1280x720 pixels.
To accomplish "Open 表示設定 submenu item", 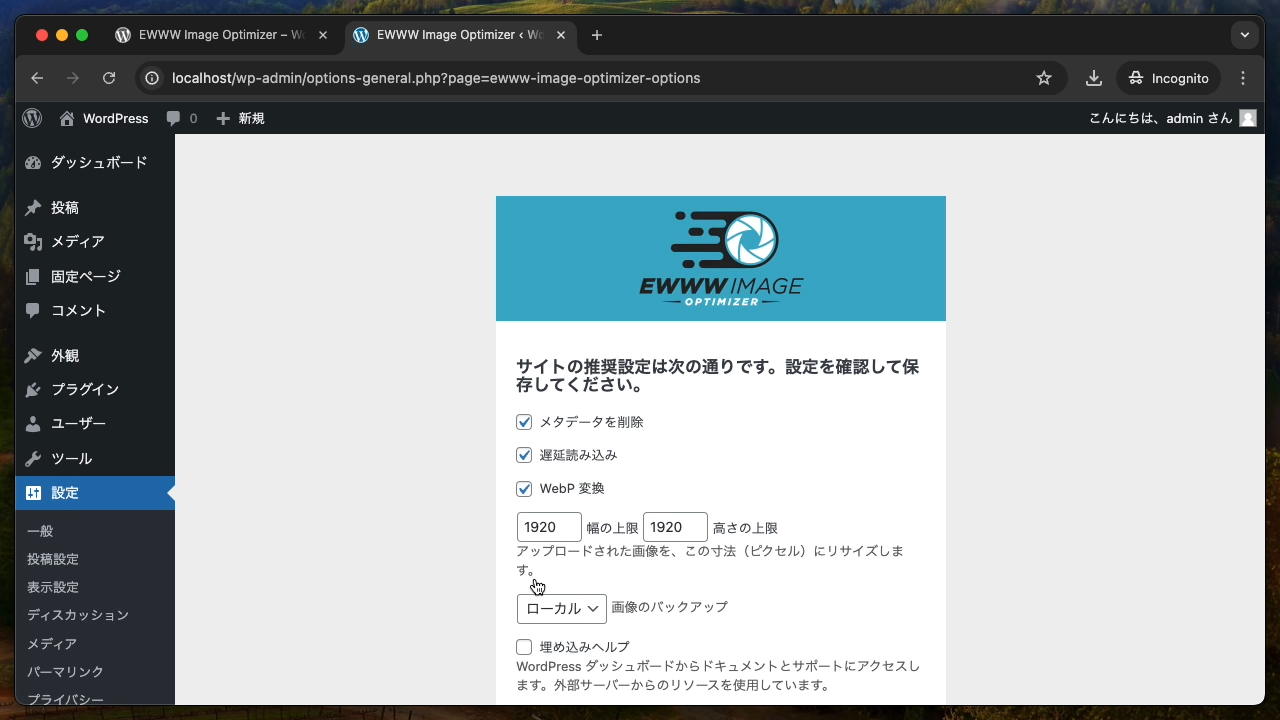I will (53, 587).
